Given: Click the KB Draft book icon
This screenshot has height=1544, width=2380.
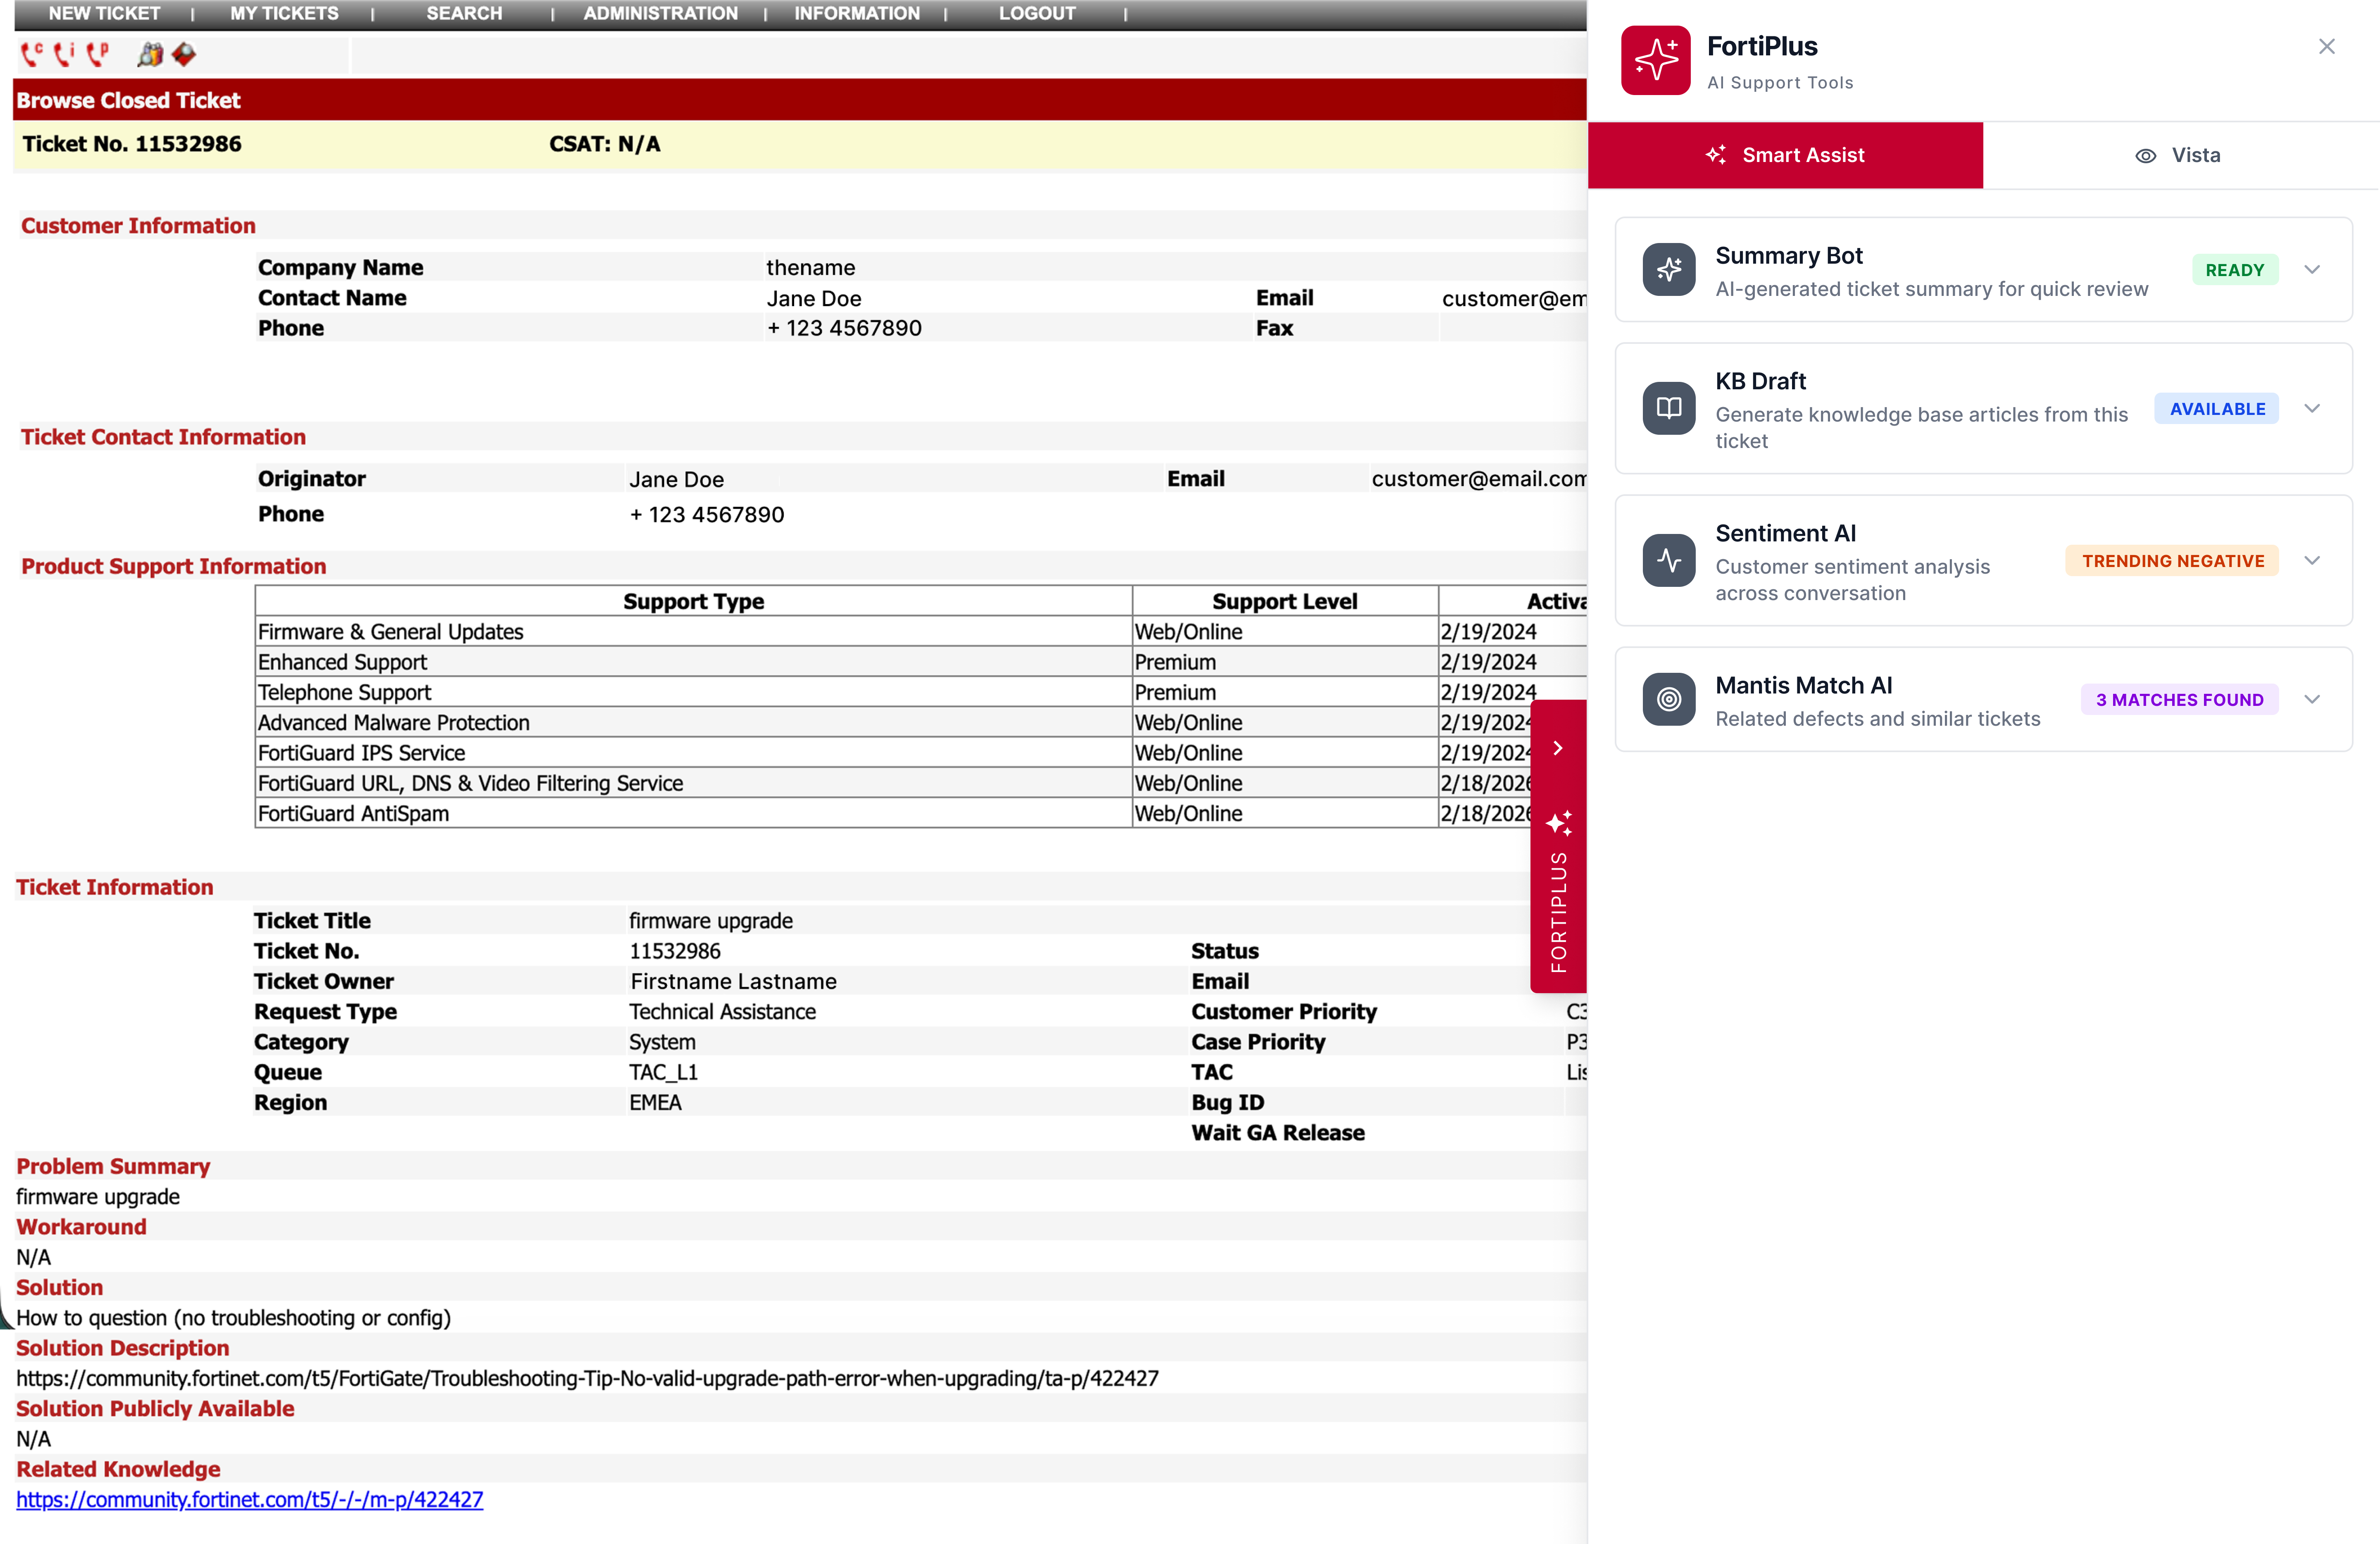Looking at the screenshot, I should click(x=1669, y=408).
